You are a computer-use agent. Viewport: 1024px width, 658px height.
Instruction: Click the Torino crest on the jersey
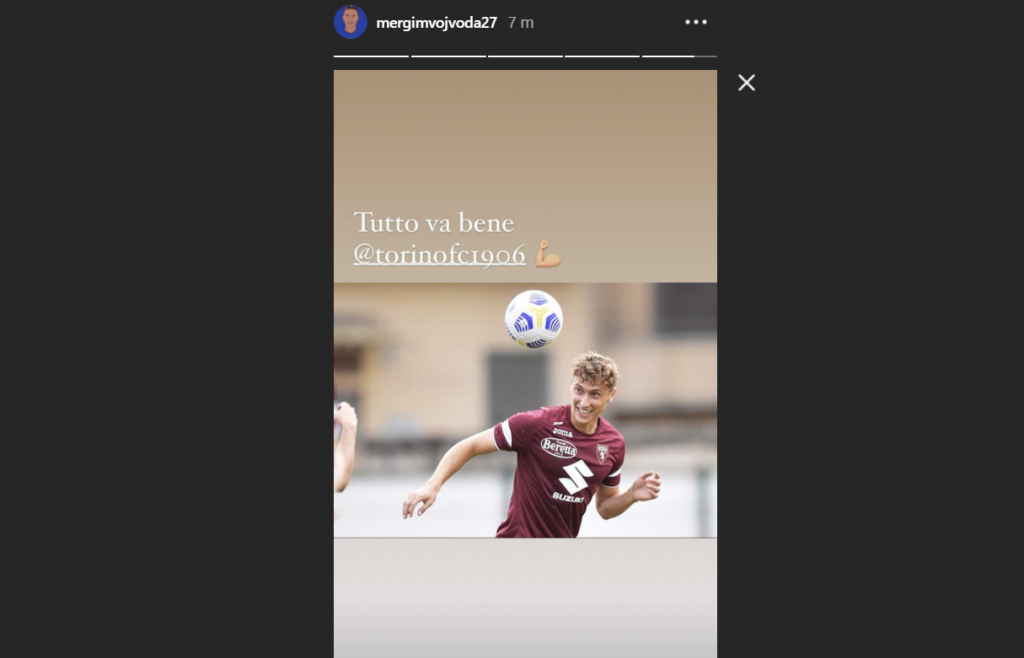[602, 453]
